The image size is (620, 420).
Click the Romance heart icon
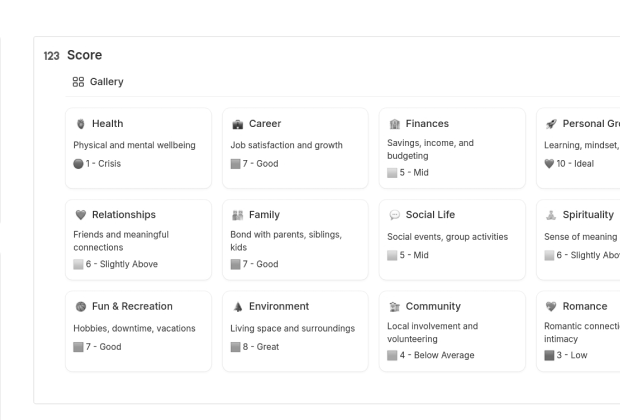point(551,306)
